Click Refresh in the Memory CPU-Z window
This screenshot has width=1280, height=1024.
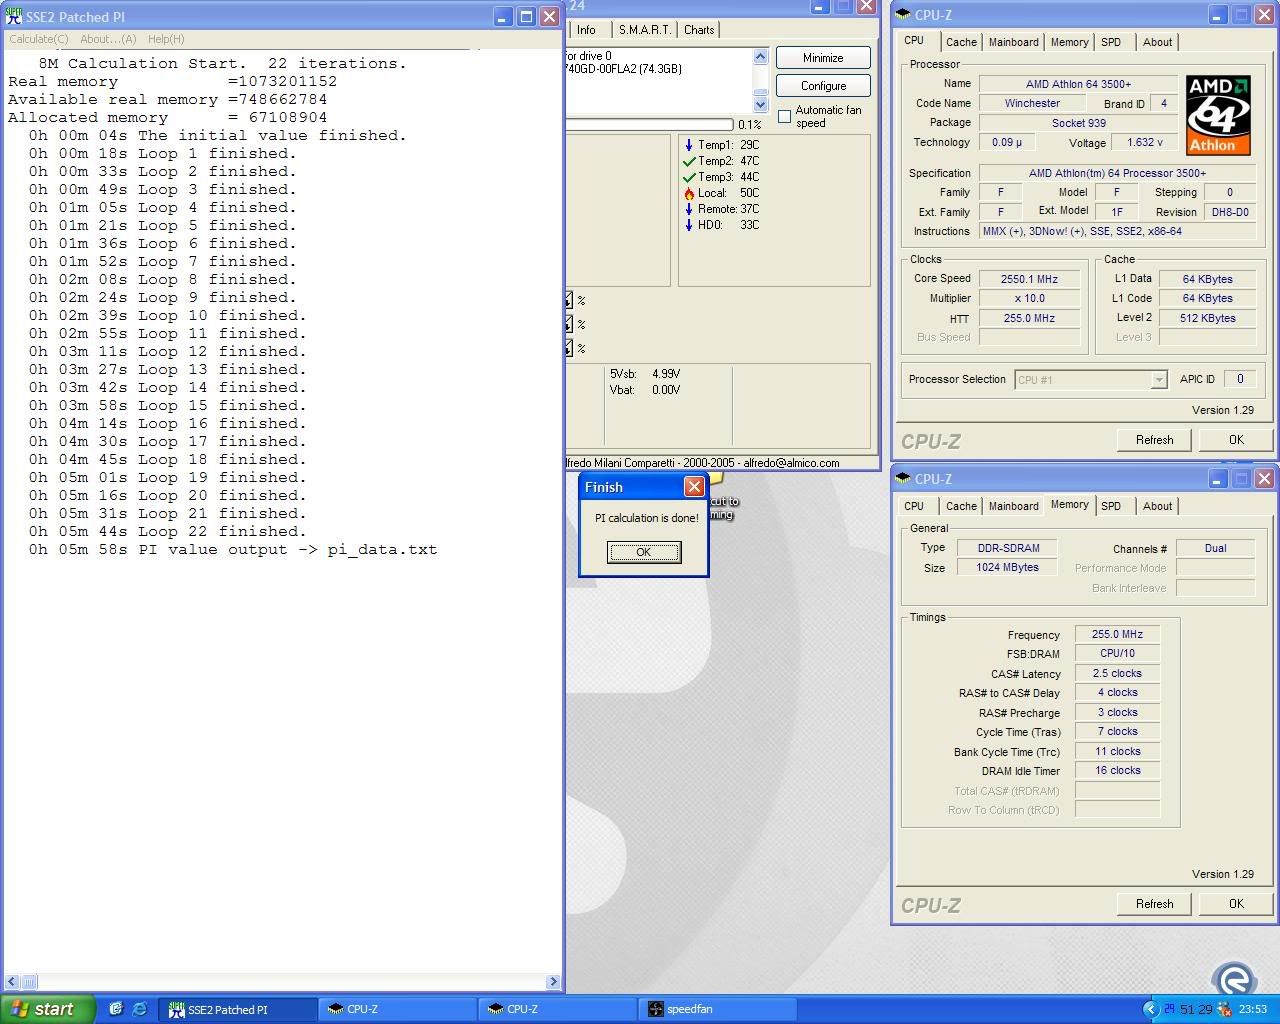click(x=1154, y=904)
